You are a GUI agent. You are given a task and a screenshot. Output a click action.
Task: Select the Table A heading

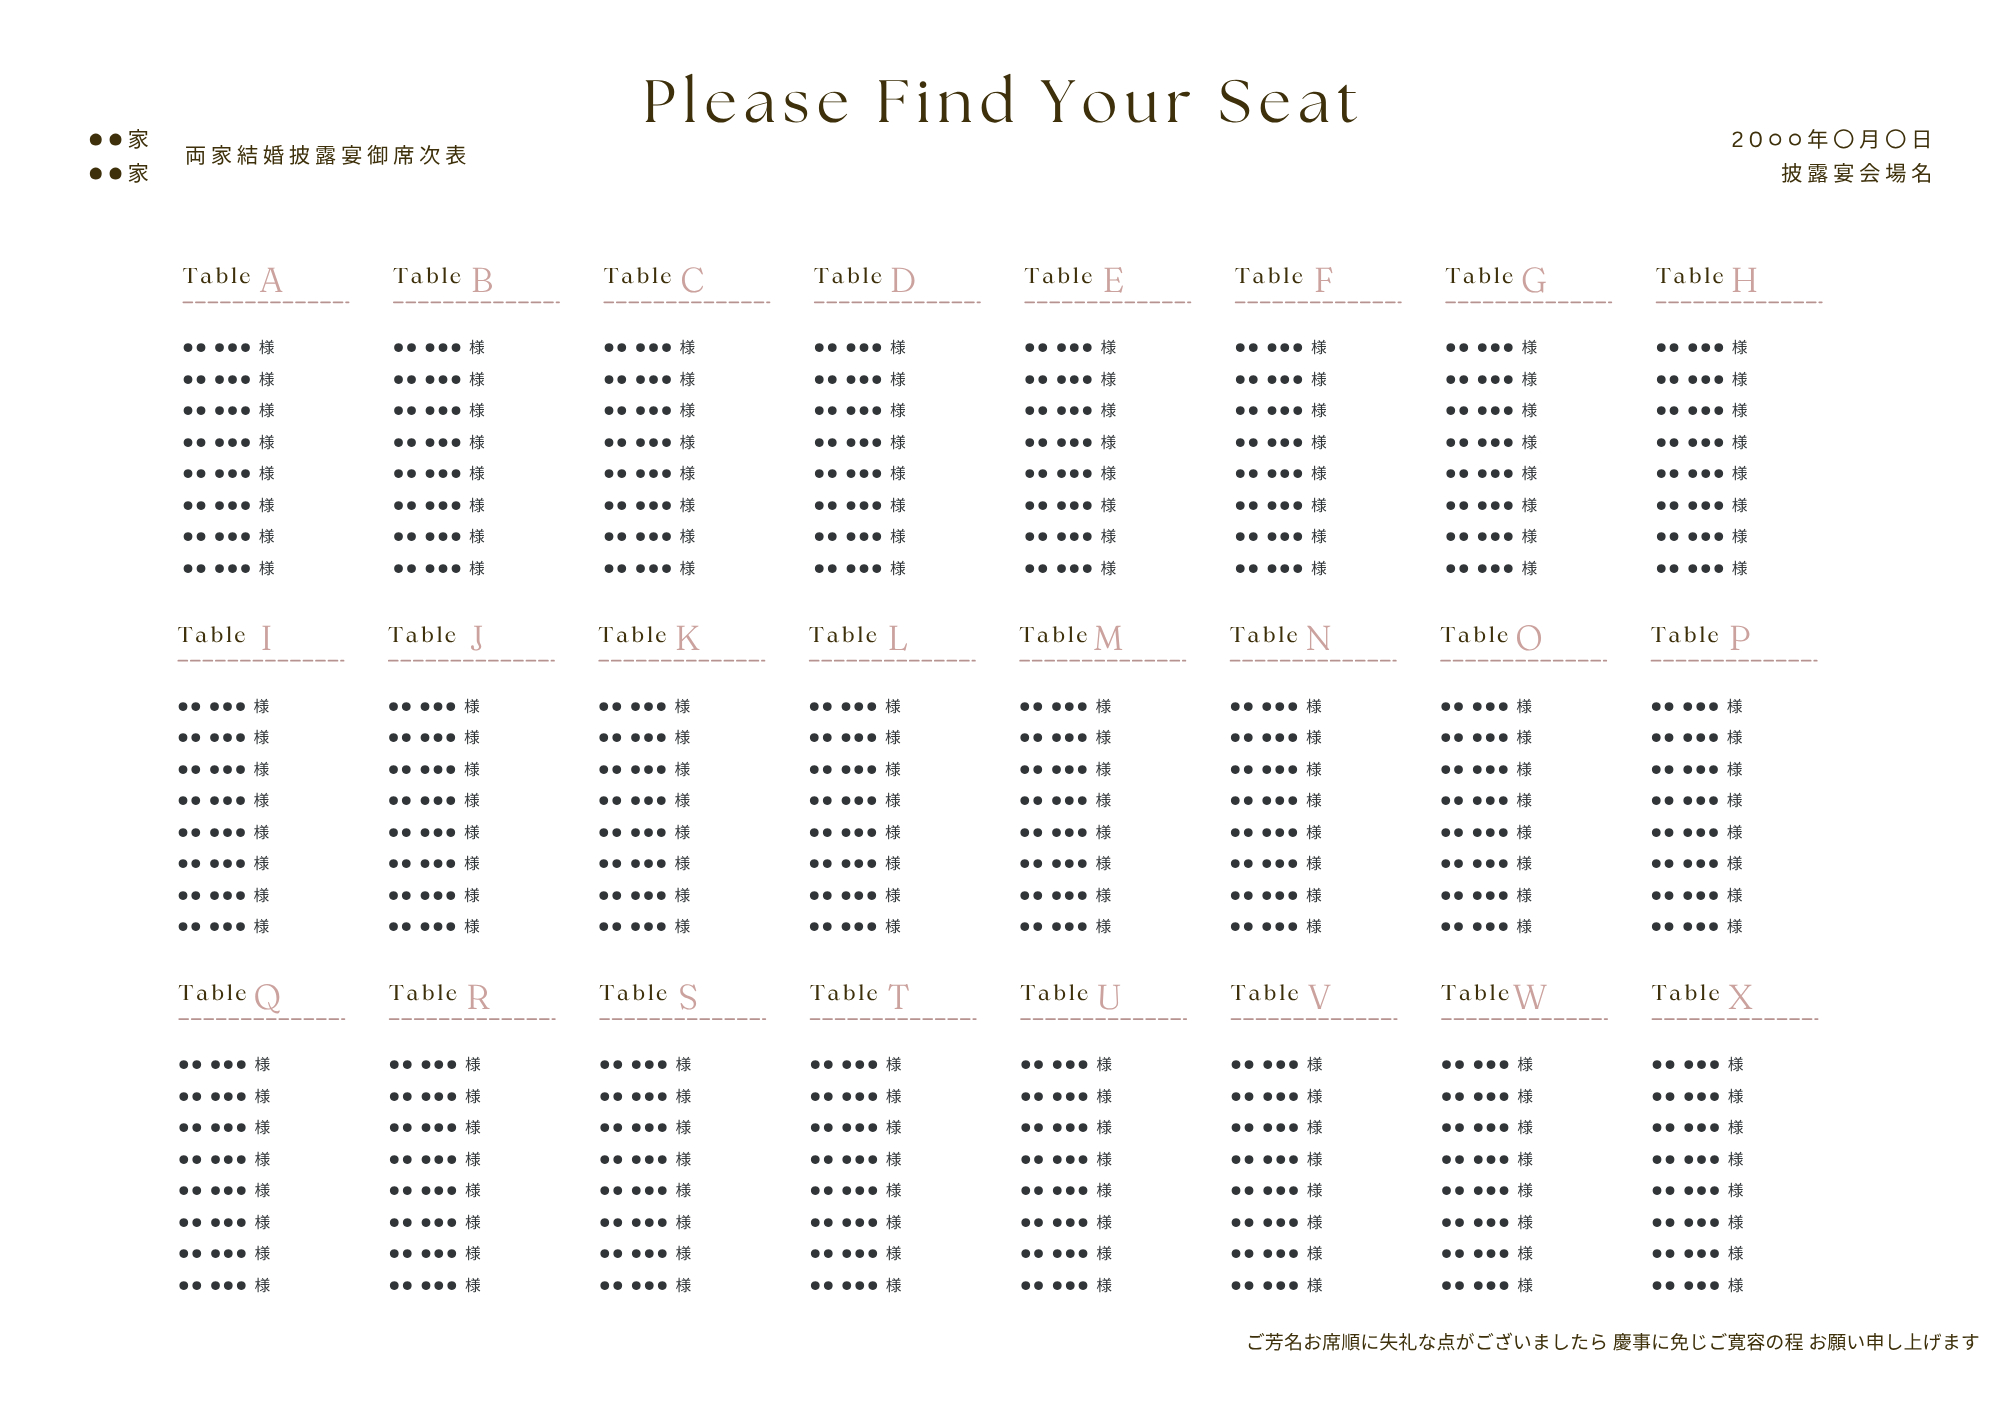coord(233,279)
